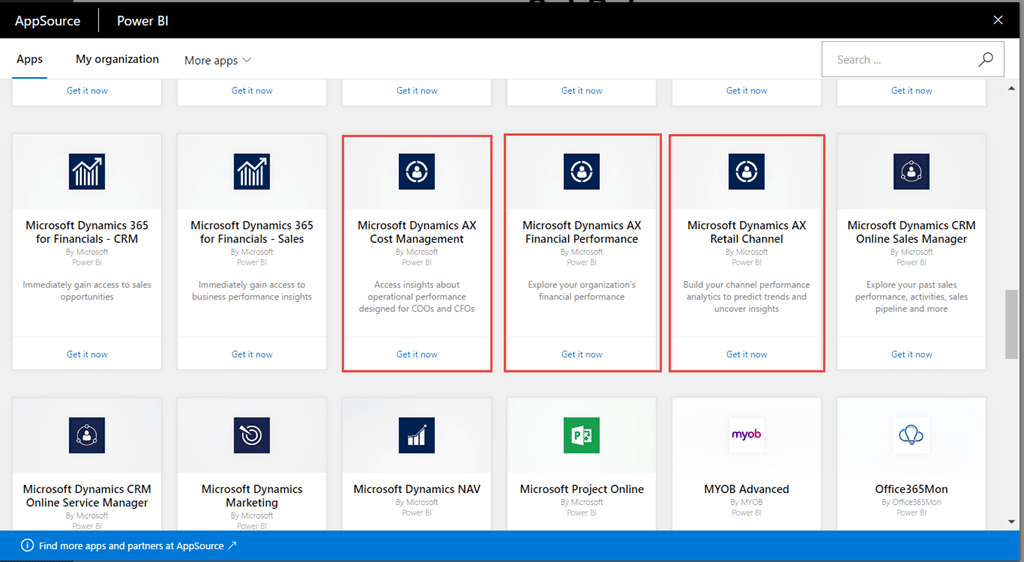Click the external link arrow after AppSource footer text

pyautogui.click(x=232, y=545)
